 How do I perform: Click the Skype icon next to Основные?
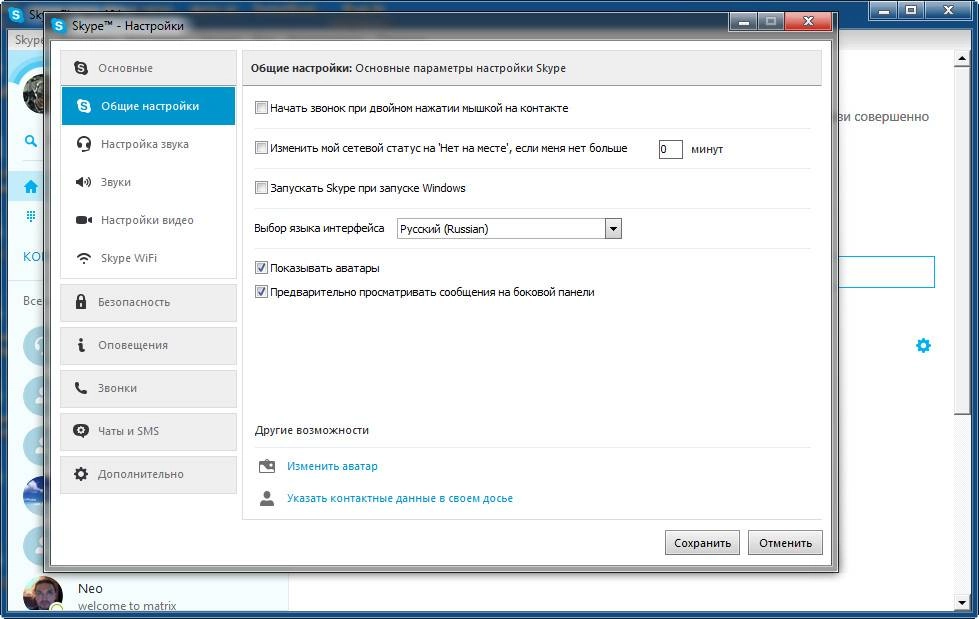tap(81, 67)
